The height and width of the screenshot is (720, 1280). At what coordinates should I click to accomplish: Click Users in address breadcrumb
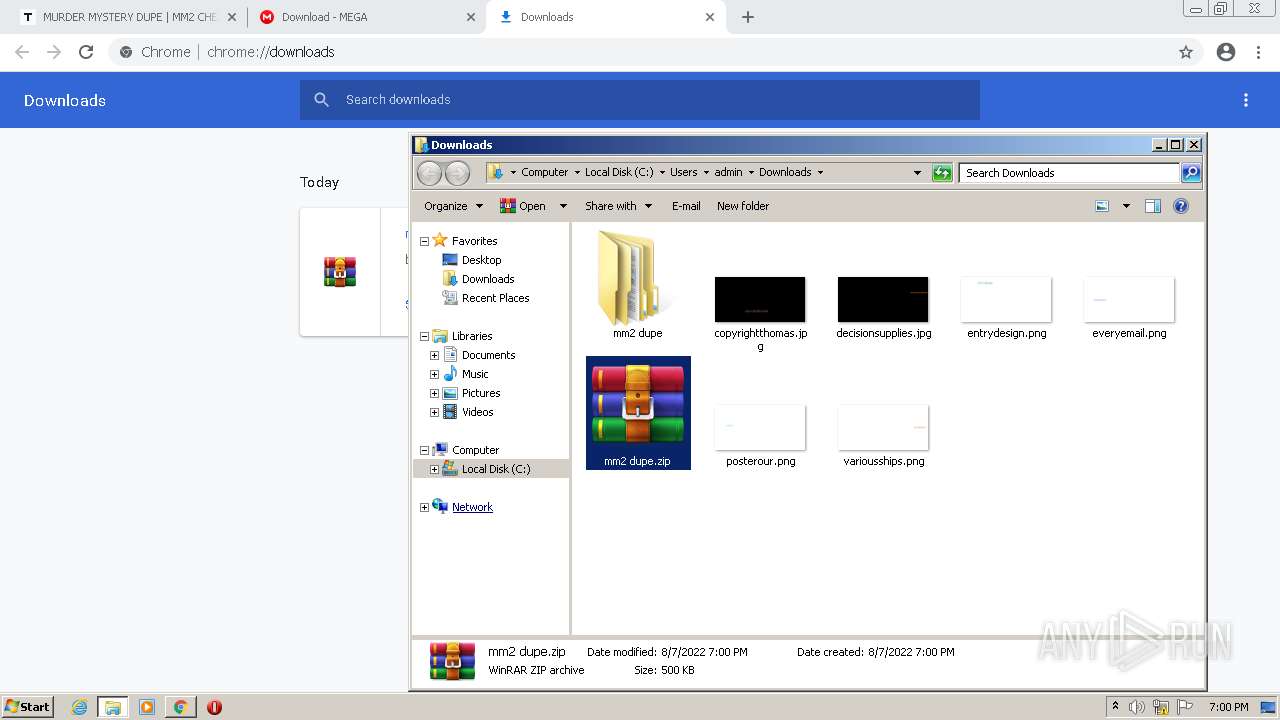pyautogui.click(x=684, y=172)
